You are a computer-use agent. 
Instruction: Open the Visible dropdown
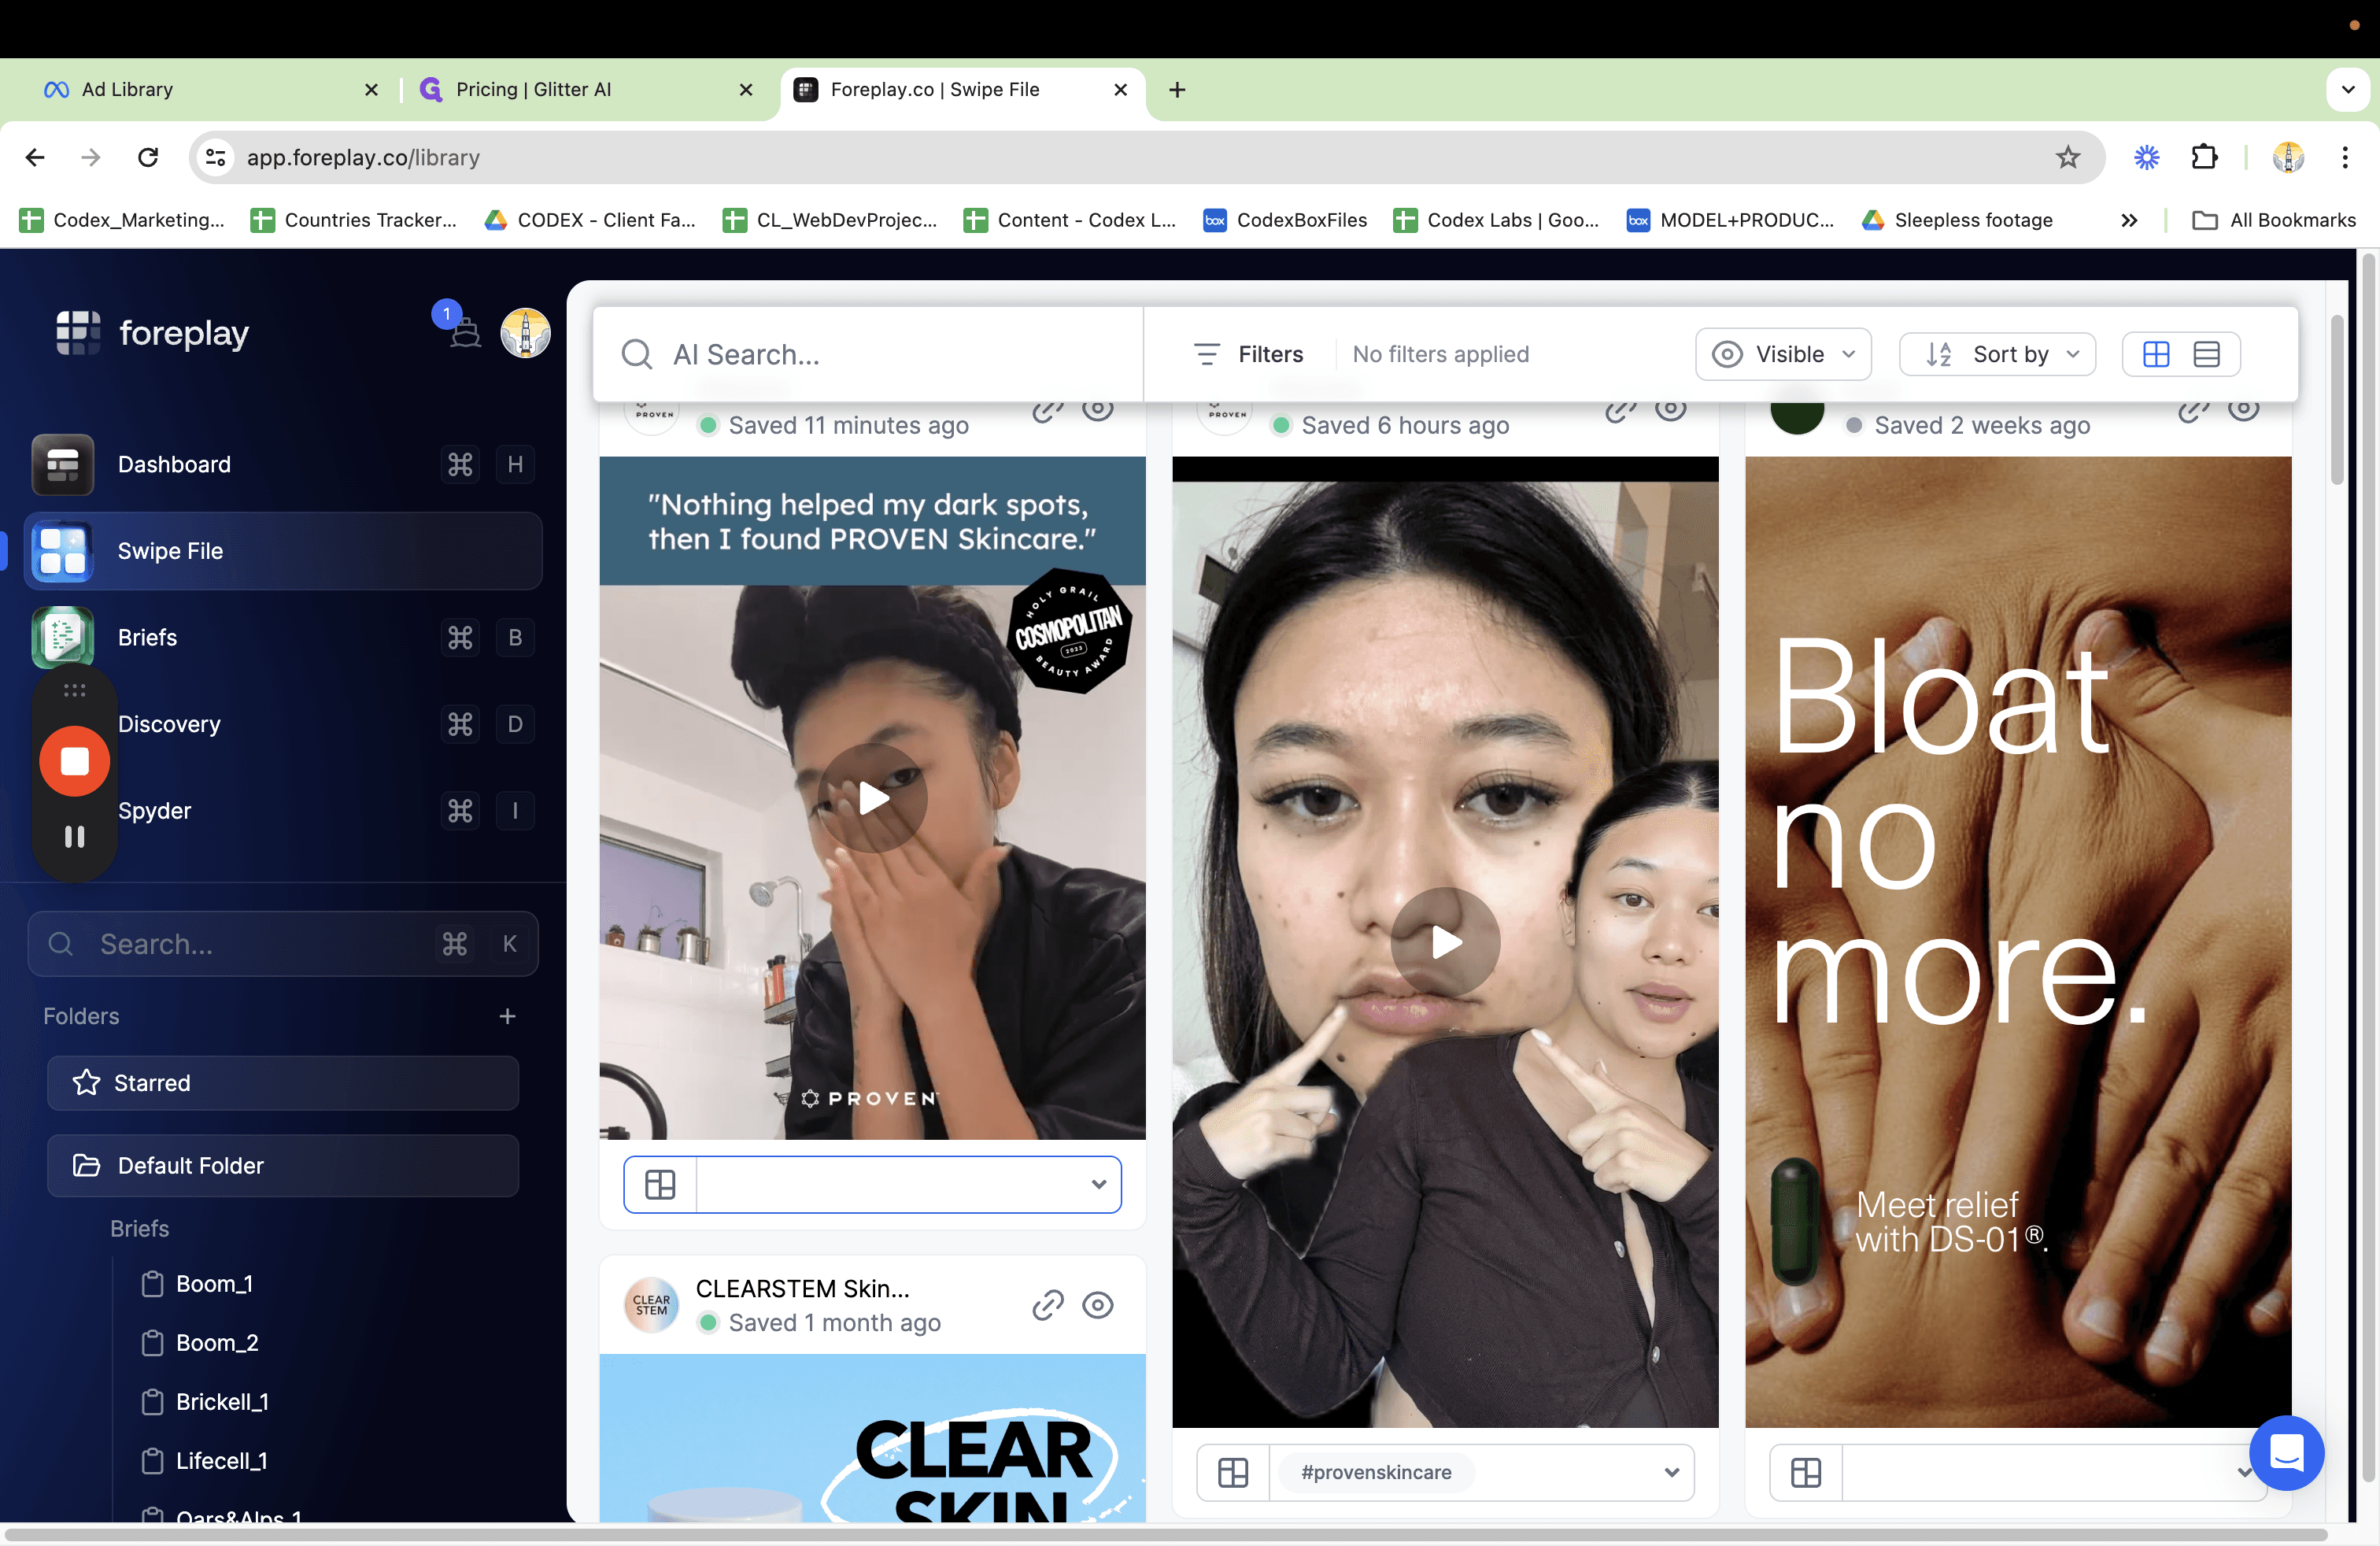(x=1783, y=354)
